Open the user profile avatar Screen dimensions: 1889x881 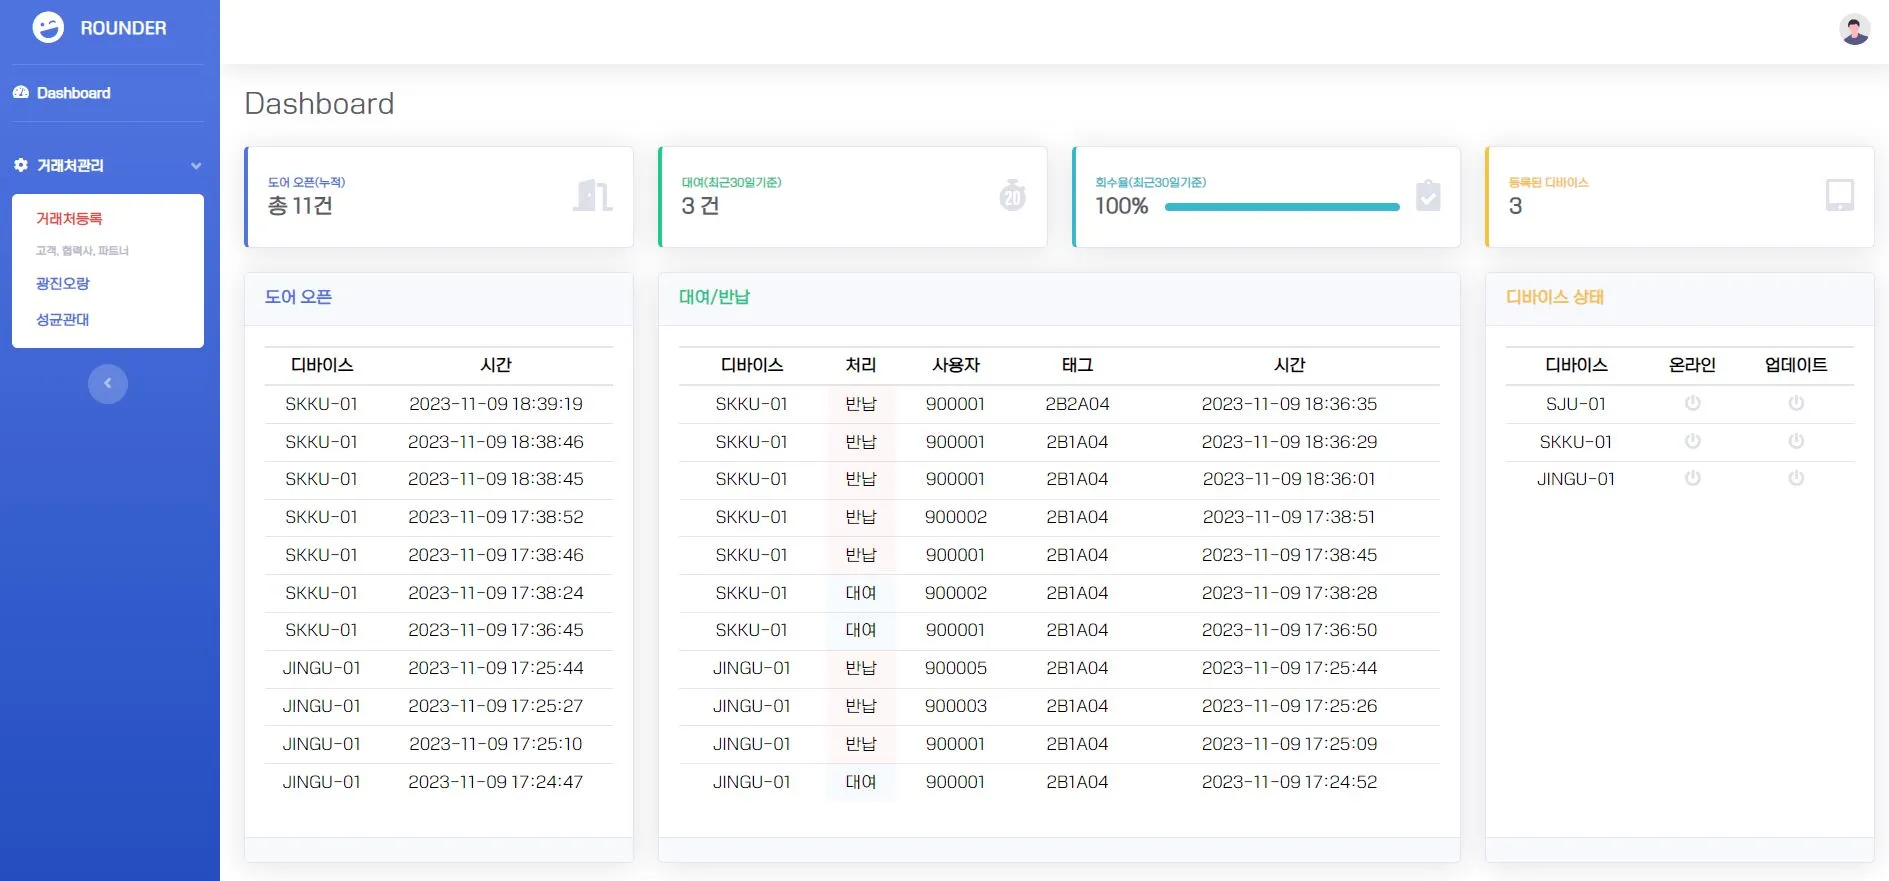coord(1854,29)
